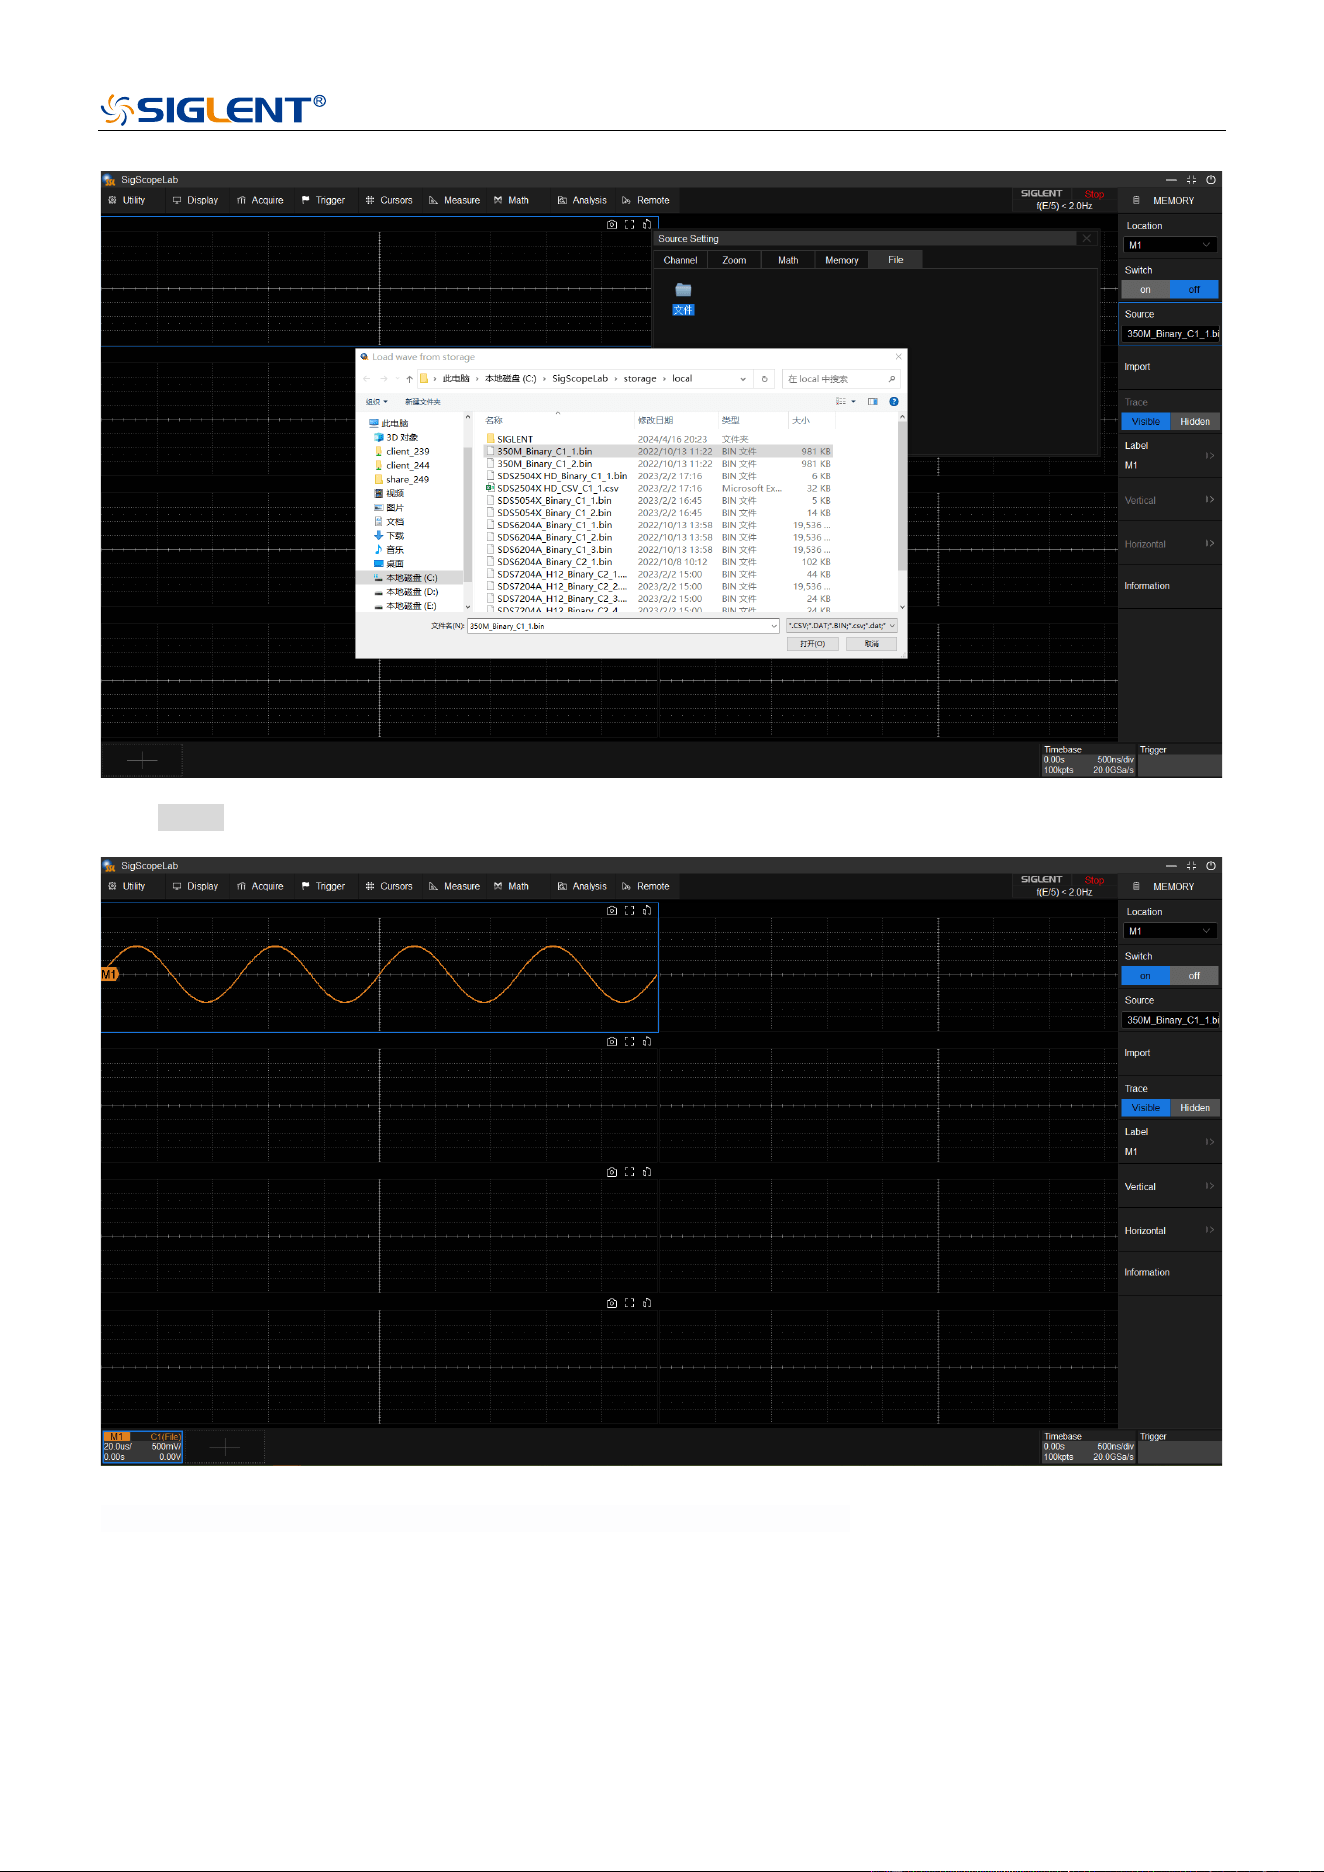Switch to File tab in Source Setting

(896, 260)
